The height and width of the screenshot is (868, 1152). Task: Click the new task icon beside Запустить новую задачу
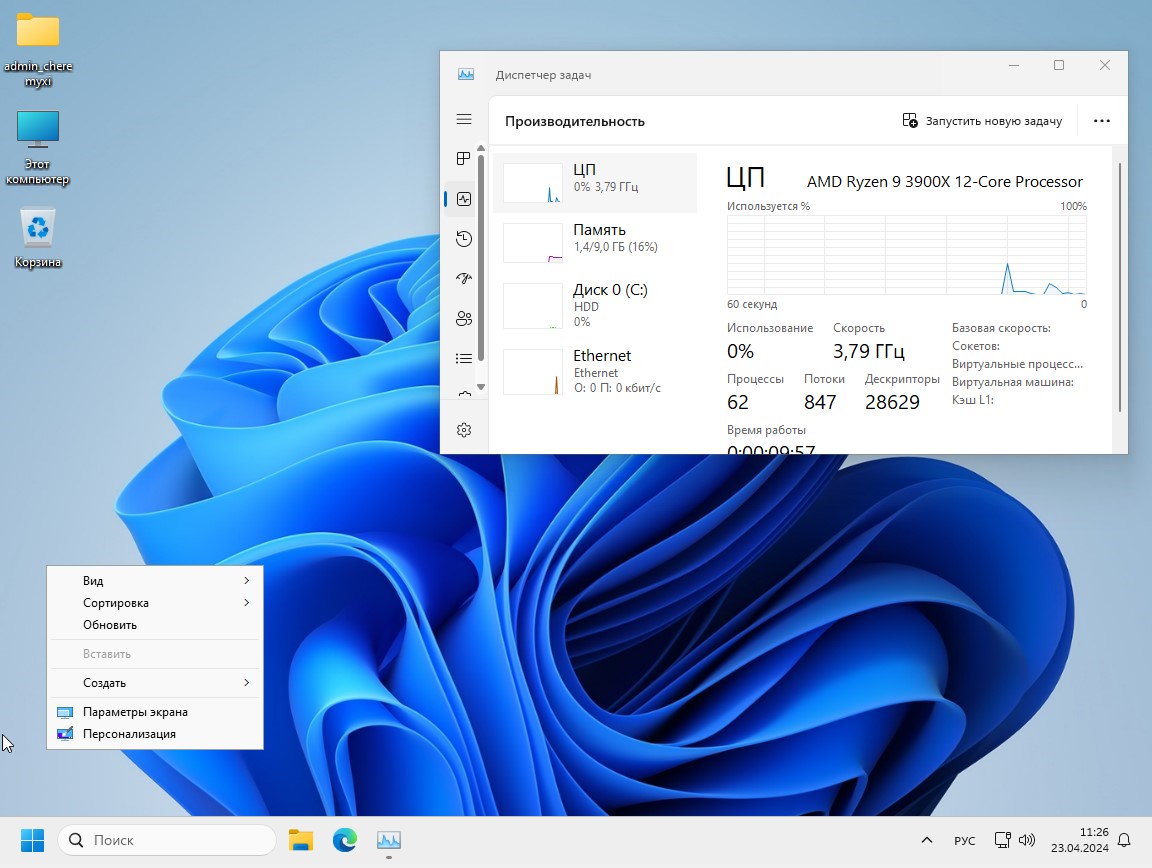pos(910,121)
